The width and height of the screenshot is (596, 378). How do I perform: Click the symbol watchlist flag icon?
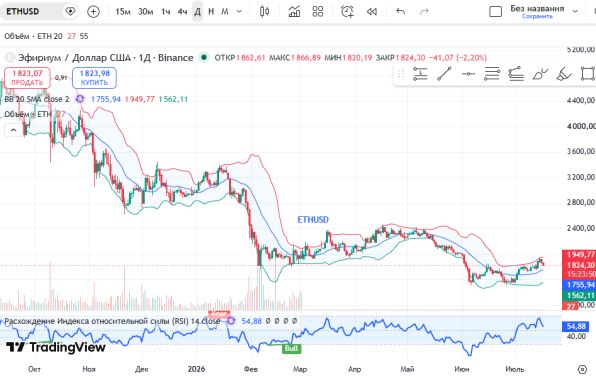(x=70, y=11)
